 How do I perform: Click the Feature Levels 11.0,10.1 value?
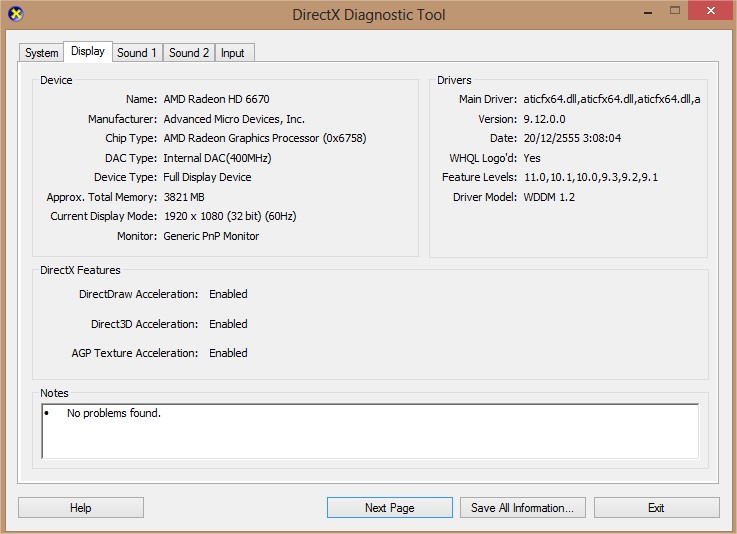[591, 177]
